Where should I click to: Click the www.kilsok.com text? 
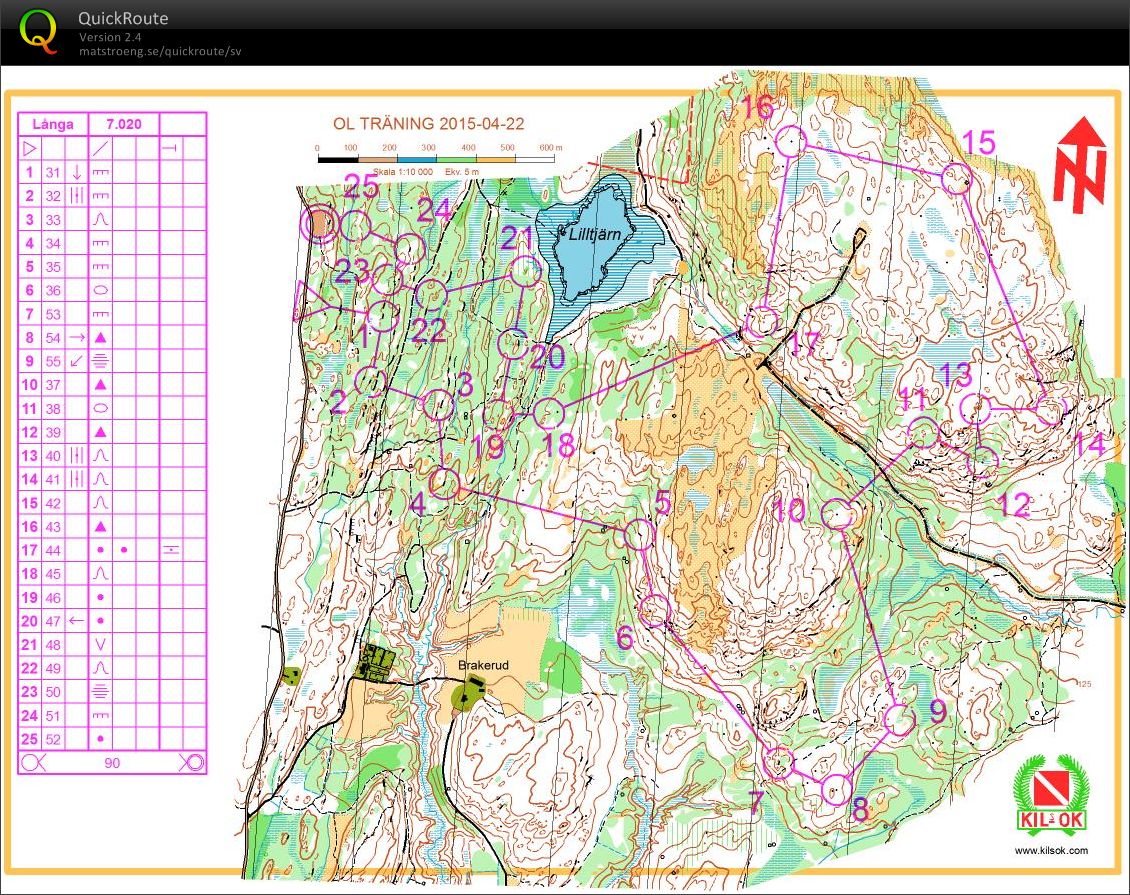coord(1051,850)
